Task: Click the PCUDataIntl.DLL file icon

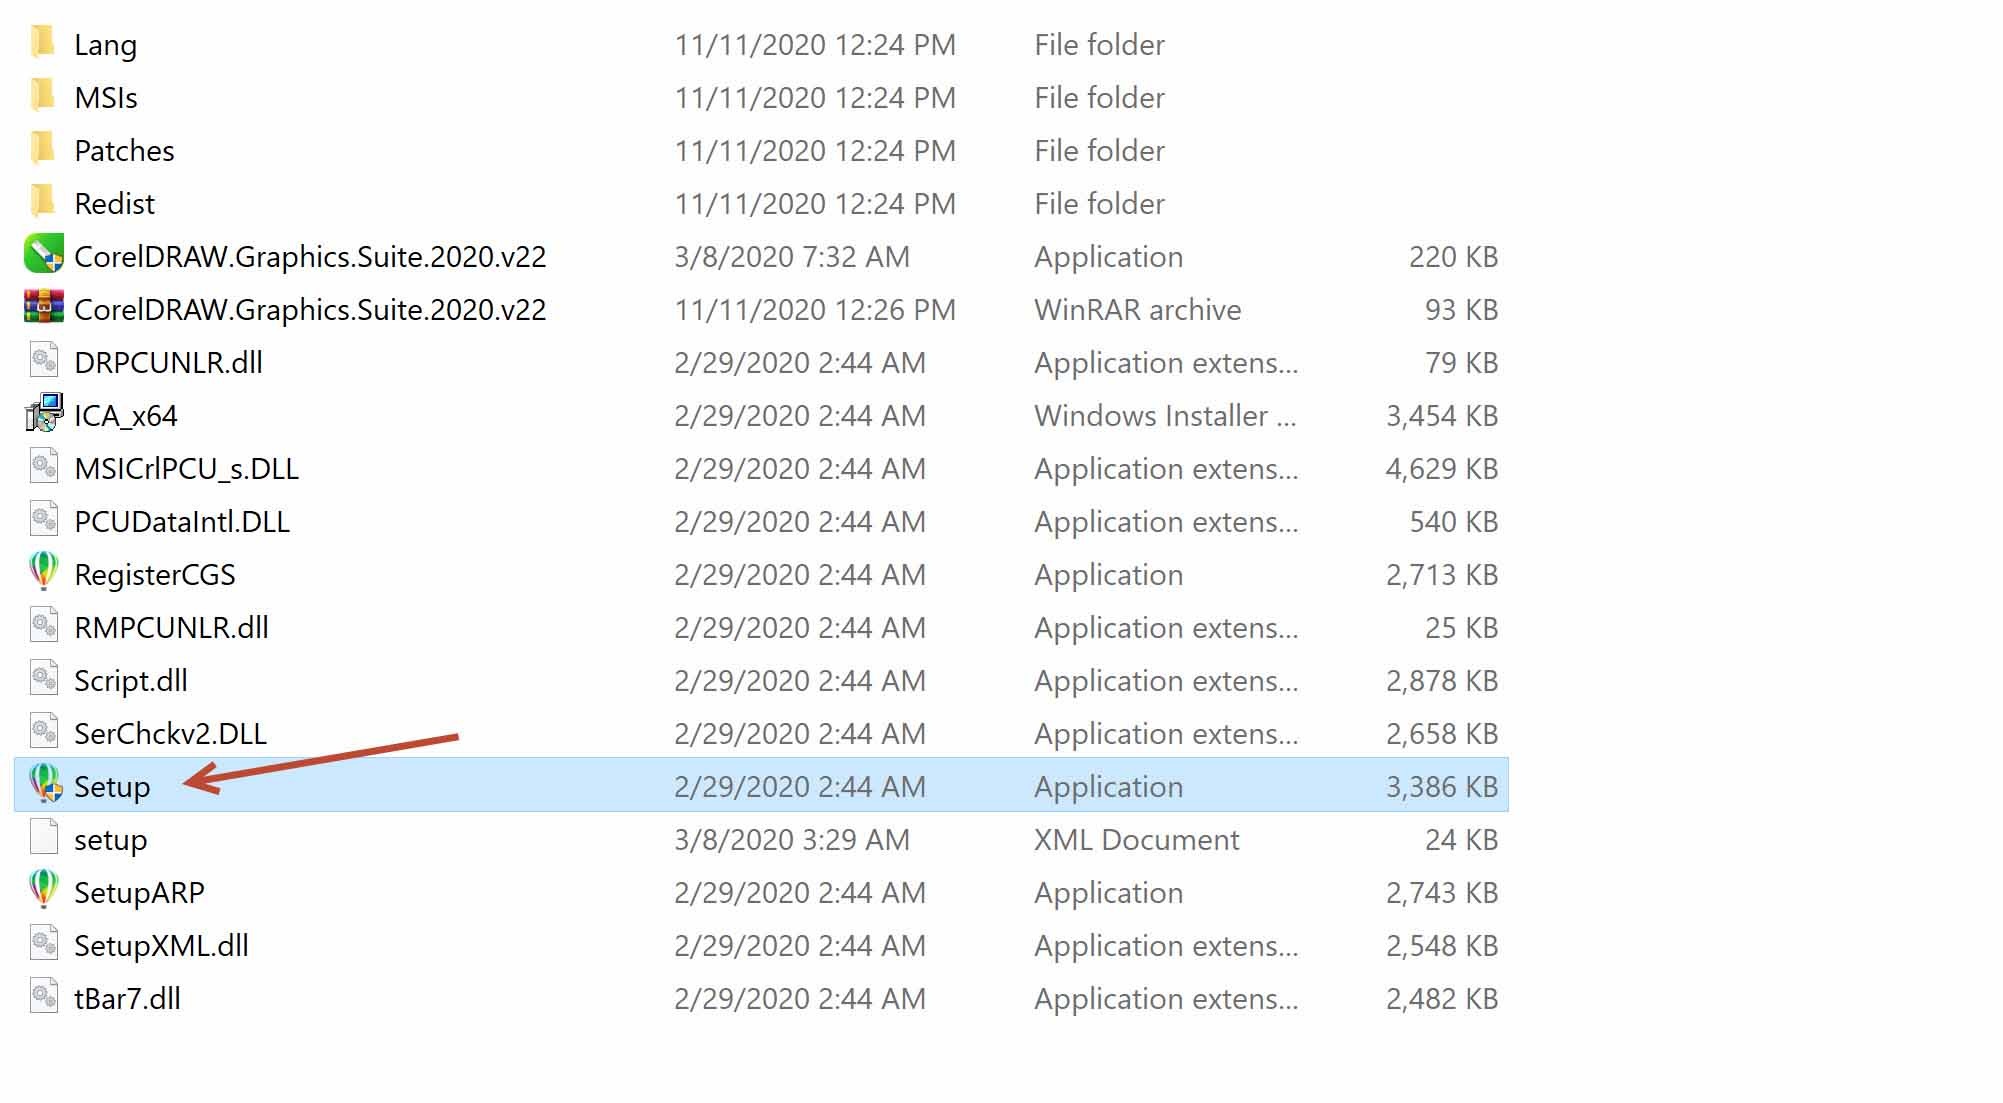Action: [x=44, y=520]
